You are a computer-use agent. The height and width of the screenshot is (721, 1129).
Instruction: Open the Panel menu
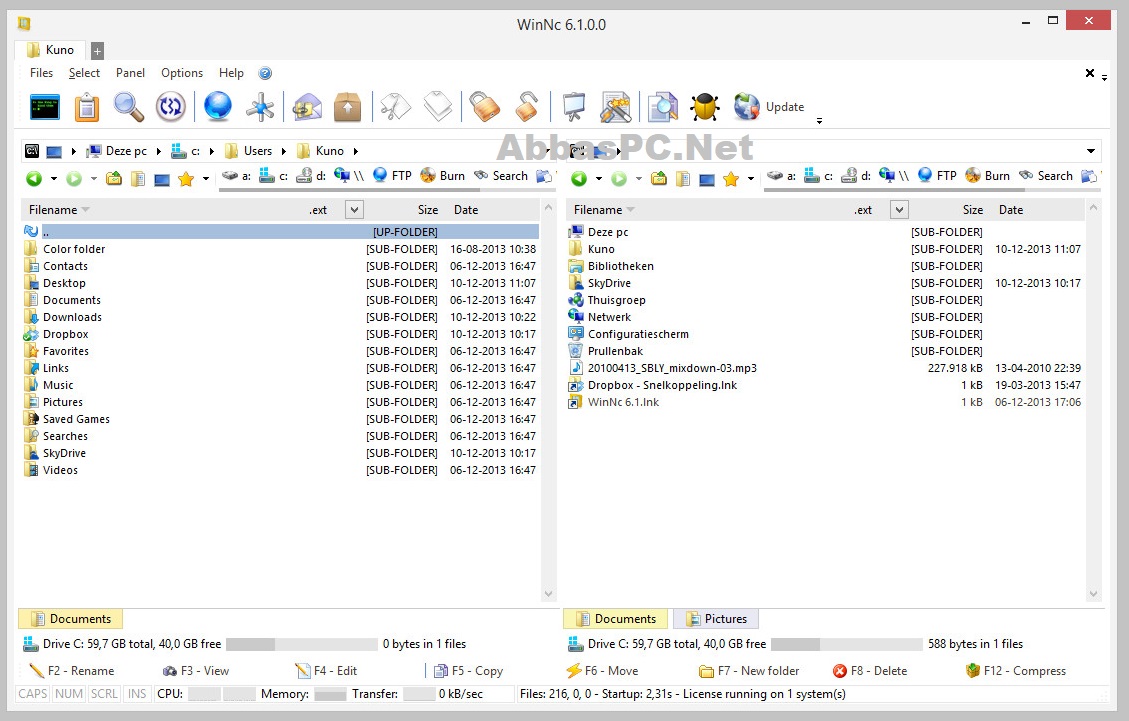(x=130, y=73)
